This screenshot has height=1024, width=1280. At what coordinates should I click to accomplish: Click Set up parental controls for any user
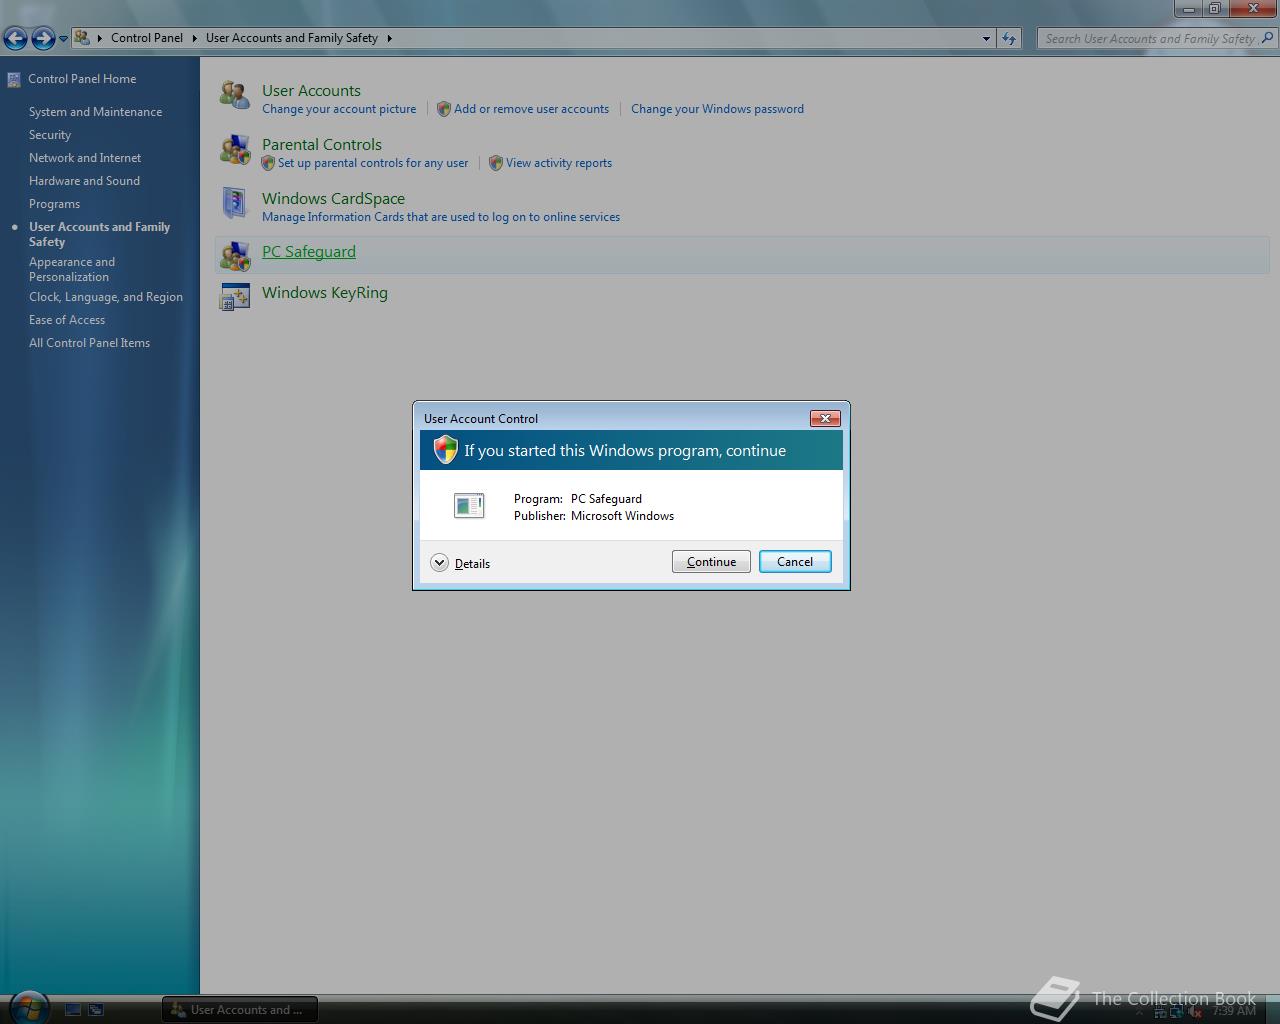(x=373, y=163)
